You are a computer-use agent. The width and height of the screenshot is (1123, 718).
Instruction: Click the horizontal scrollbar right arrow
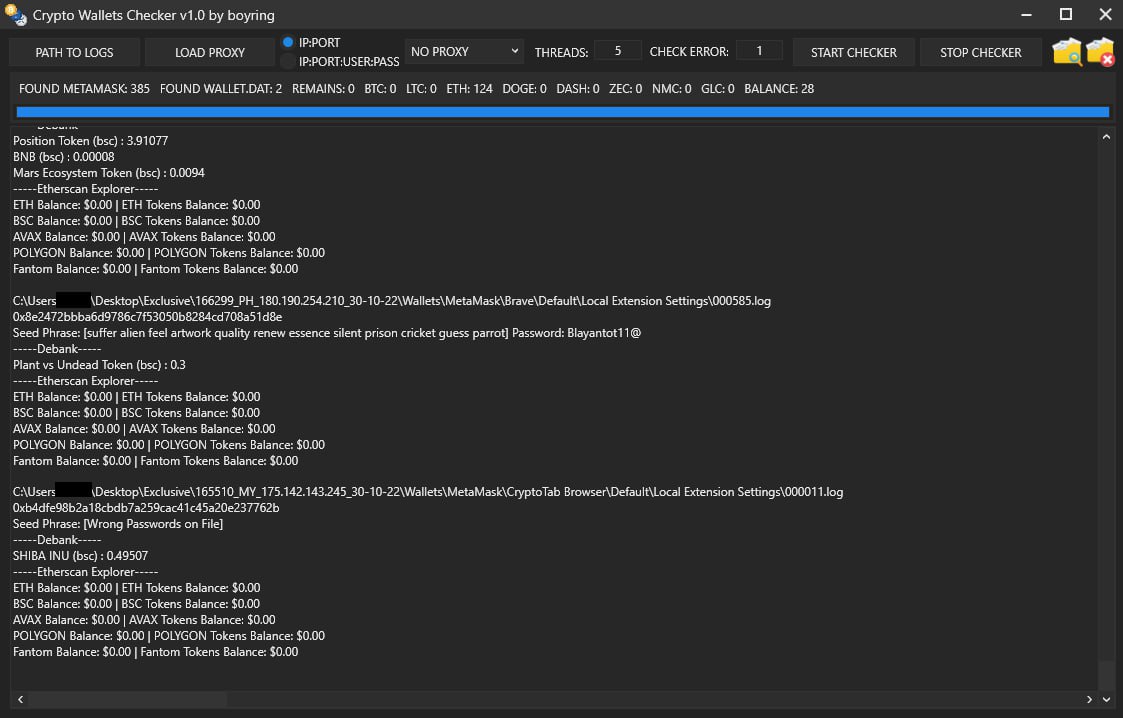1089,700
